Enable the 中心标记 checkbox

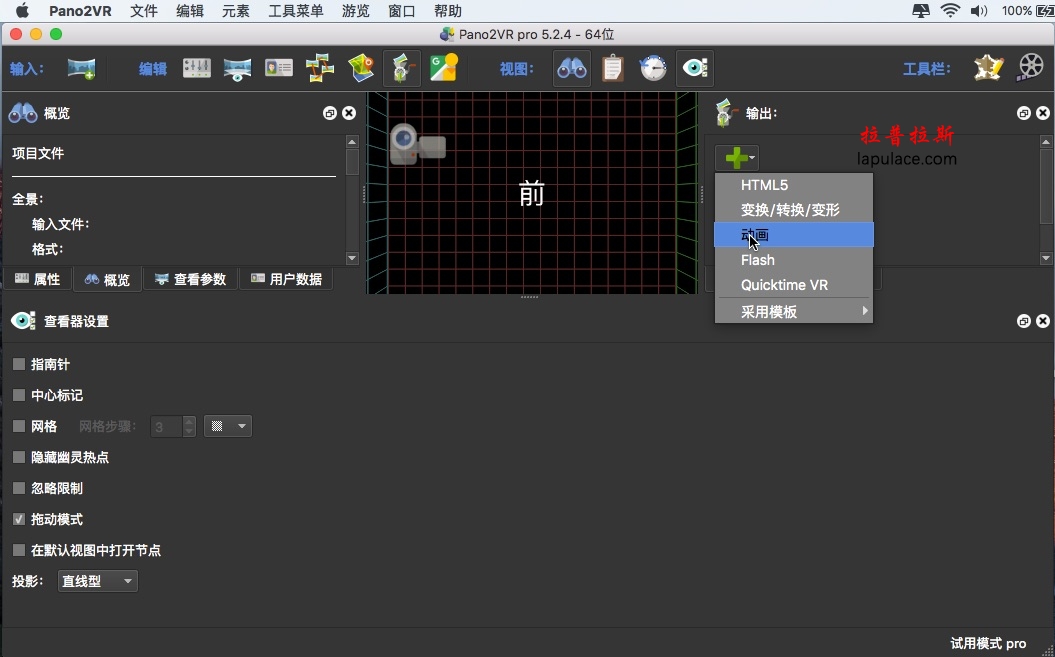point(19,395)
